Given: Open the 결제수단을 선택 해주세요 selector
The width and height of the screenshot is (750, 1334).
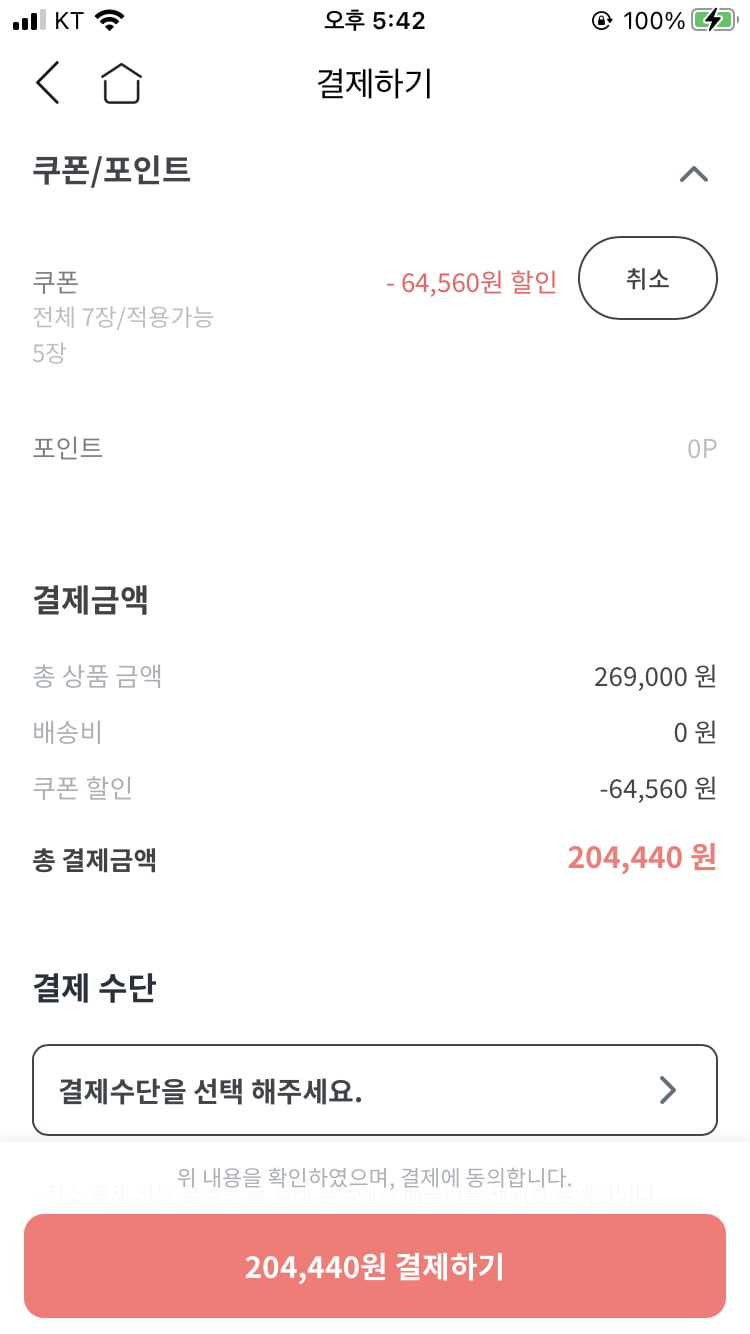Looking at the screenshot, I should coord(375,1090).
